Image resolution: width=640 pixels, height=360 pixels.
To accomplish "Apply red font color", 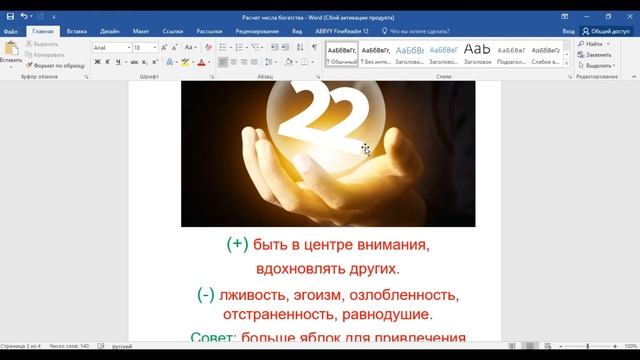I will (201, 62).
